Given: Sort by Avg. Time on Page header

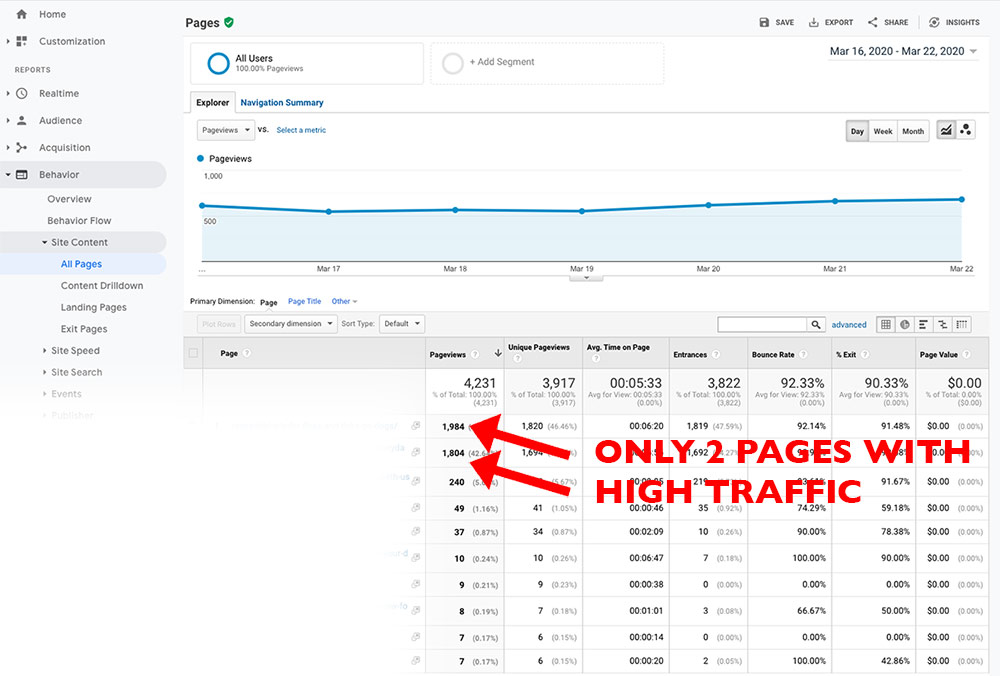Looking at the screenshot, I should [618, 348].
